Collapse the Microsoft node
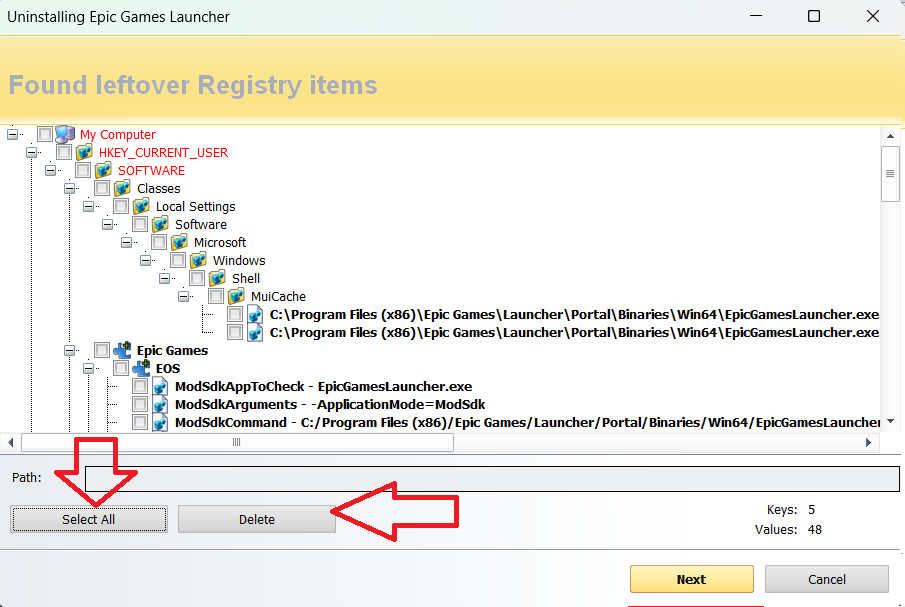Viewport: 905px width, 607px height. tap(126, 242)
